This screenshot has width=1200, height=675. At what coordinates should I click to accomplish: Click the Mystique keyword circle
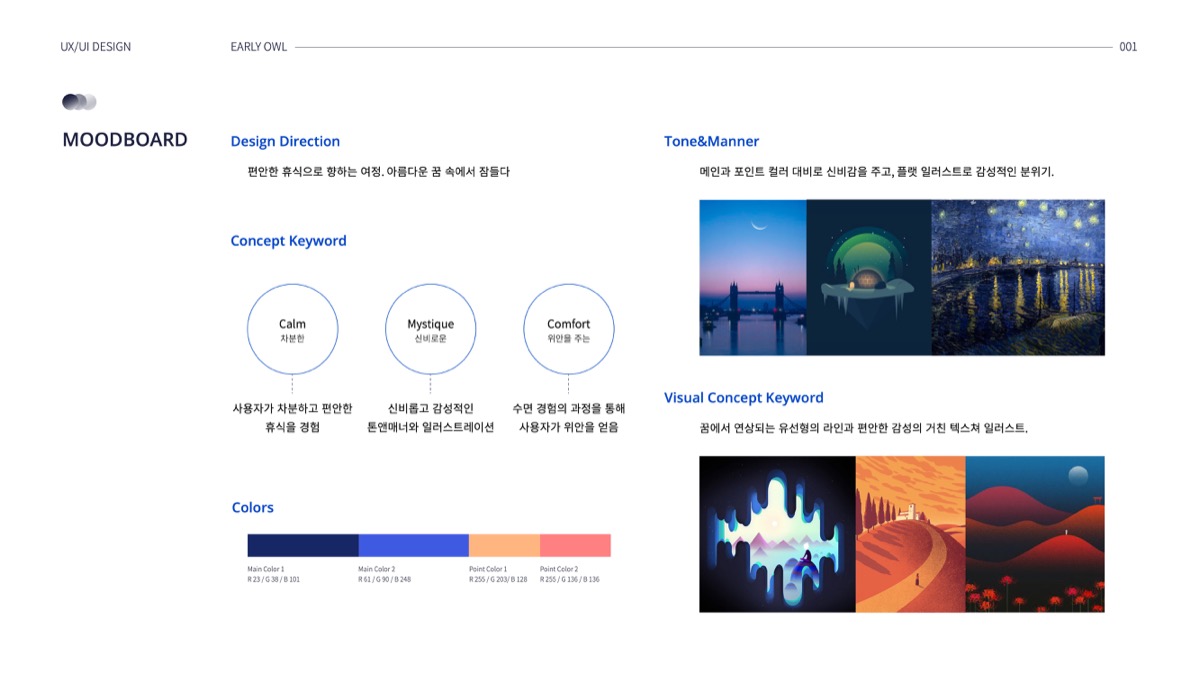[430, 329]
